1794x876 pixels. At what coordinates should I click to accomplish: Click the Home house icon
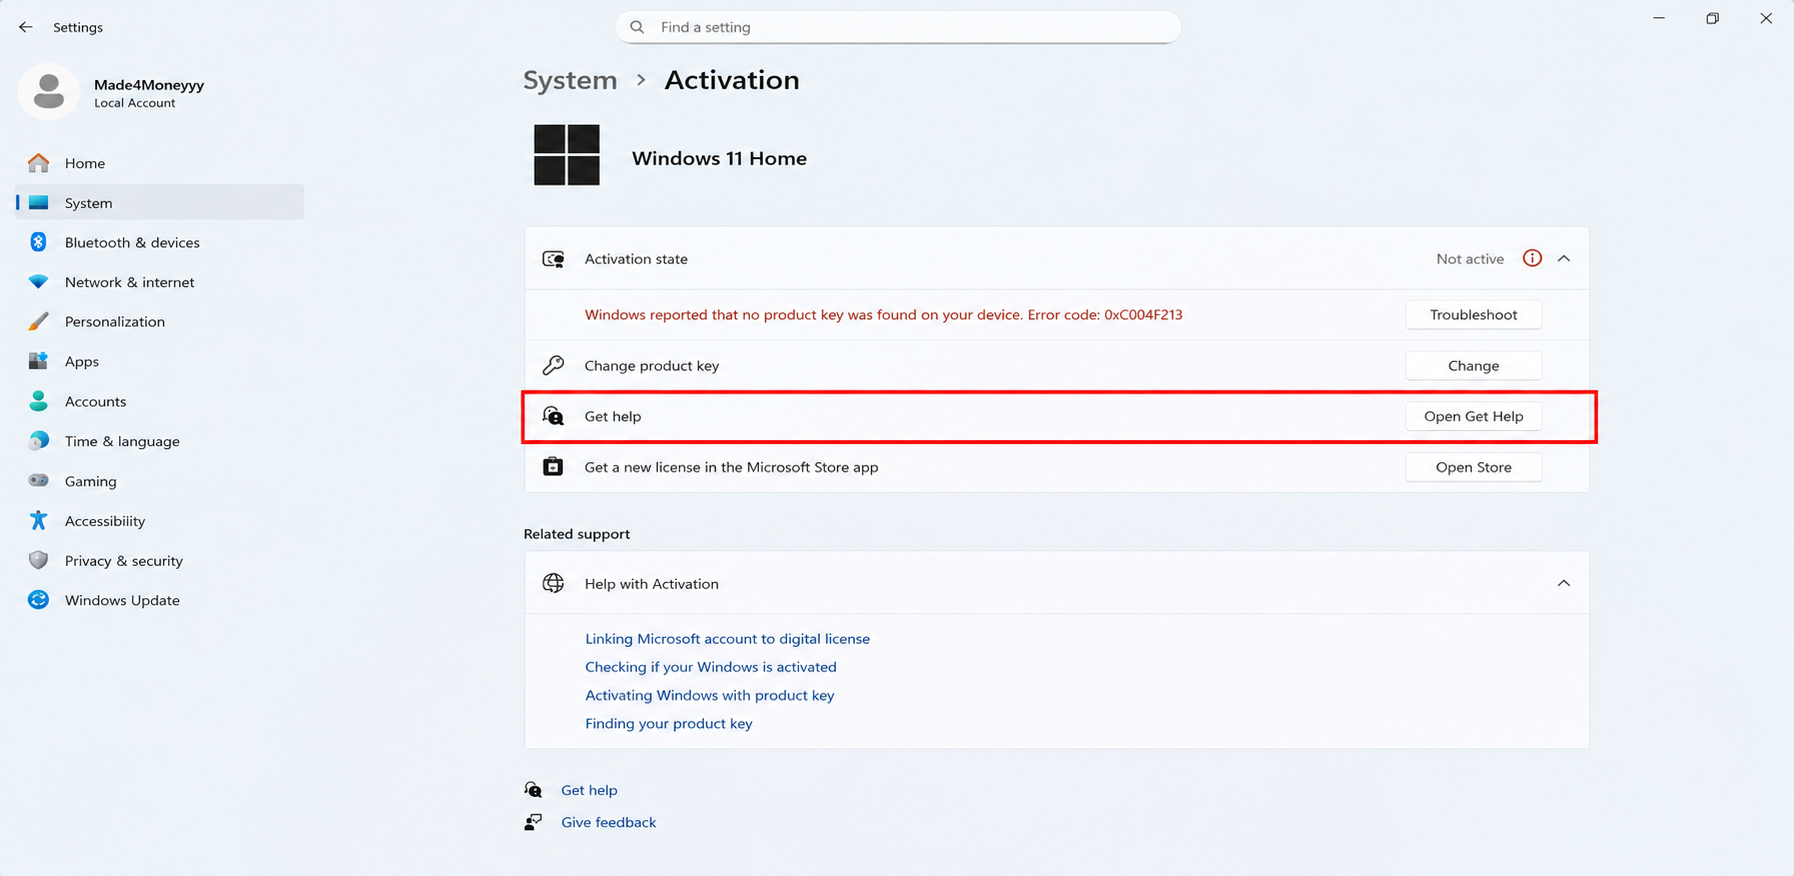click(x=39, y=163)
